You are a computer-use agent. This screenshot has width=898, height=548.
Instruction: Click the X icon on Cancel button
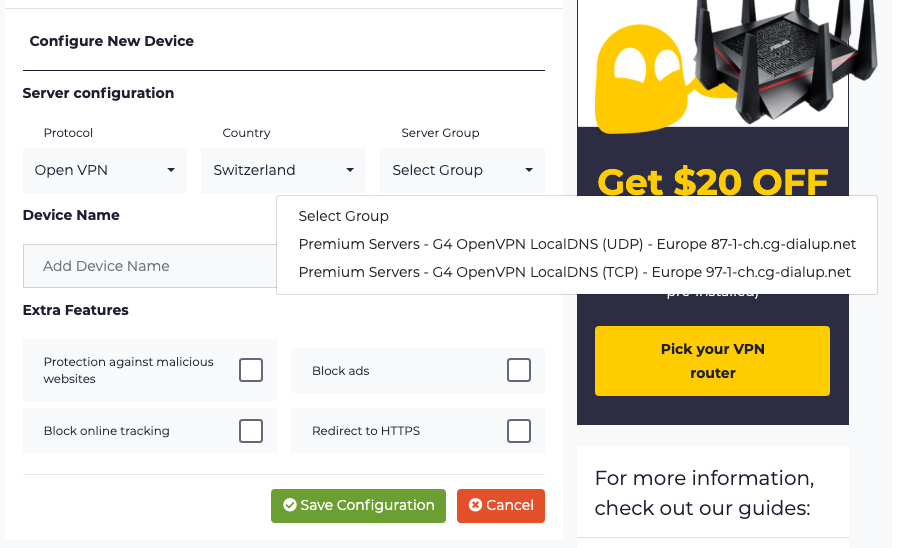475,505
